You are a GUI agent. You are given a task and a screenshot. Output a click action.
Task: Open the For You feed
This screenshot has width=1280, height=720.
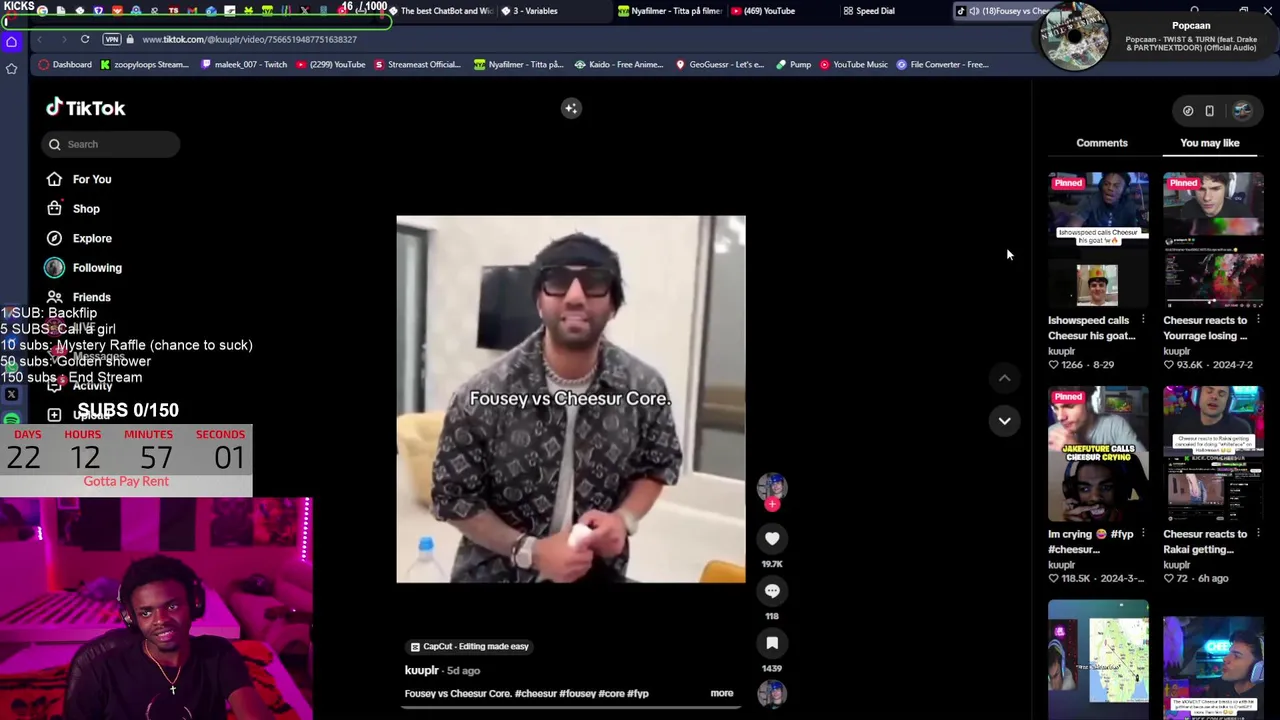click(x=92, y=179)
